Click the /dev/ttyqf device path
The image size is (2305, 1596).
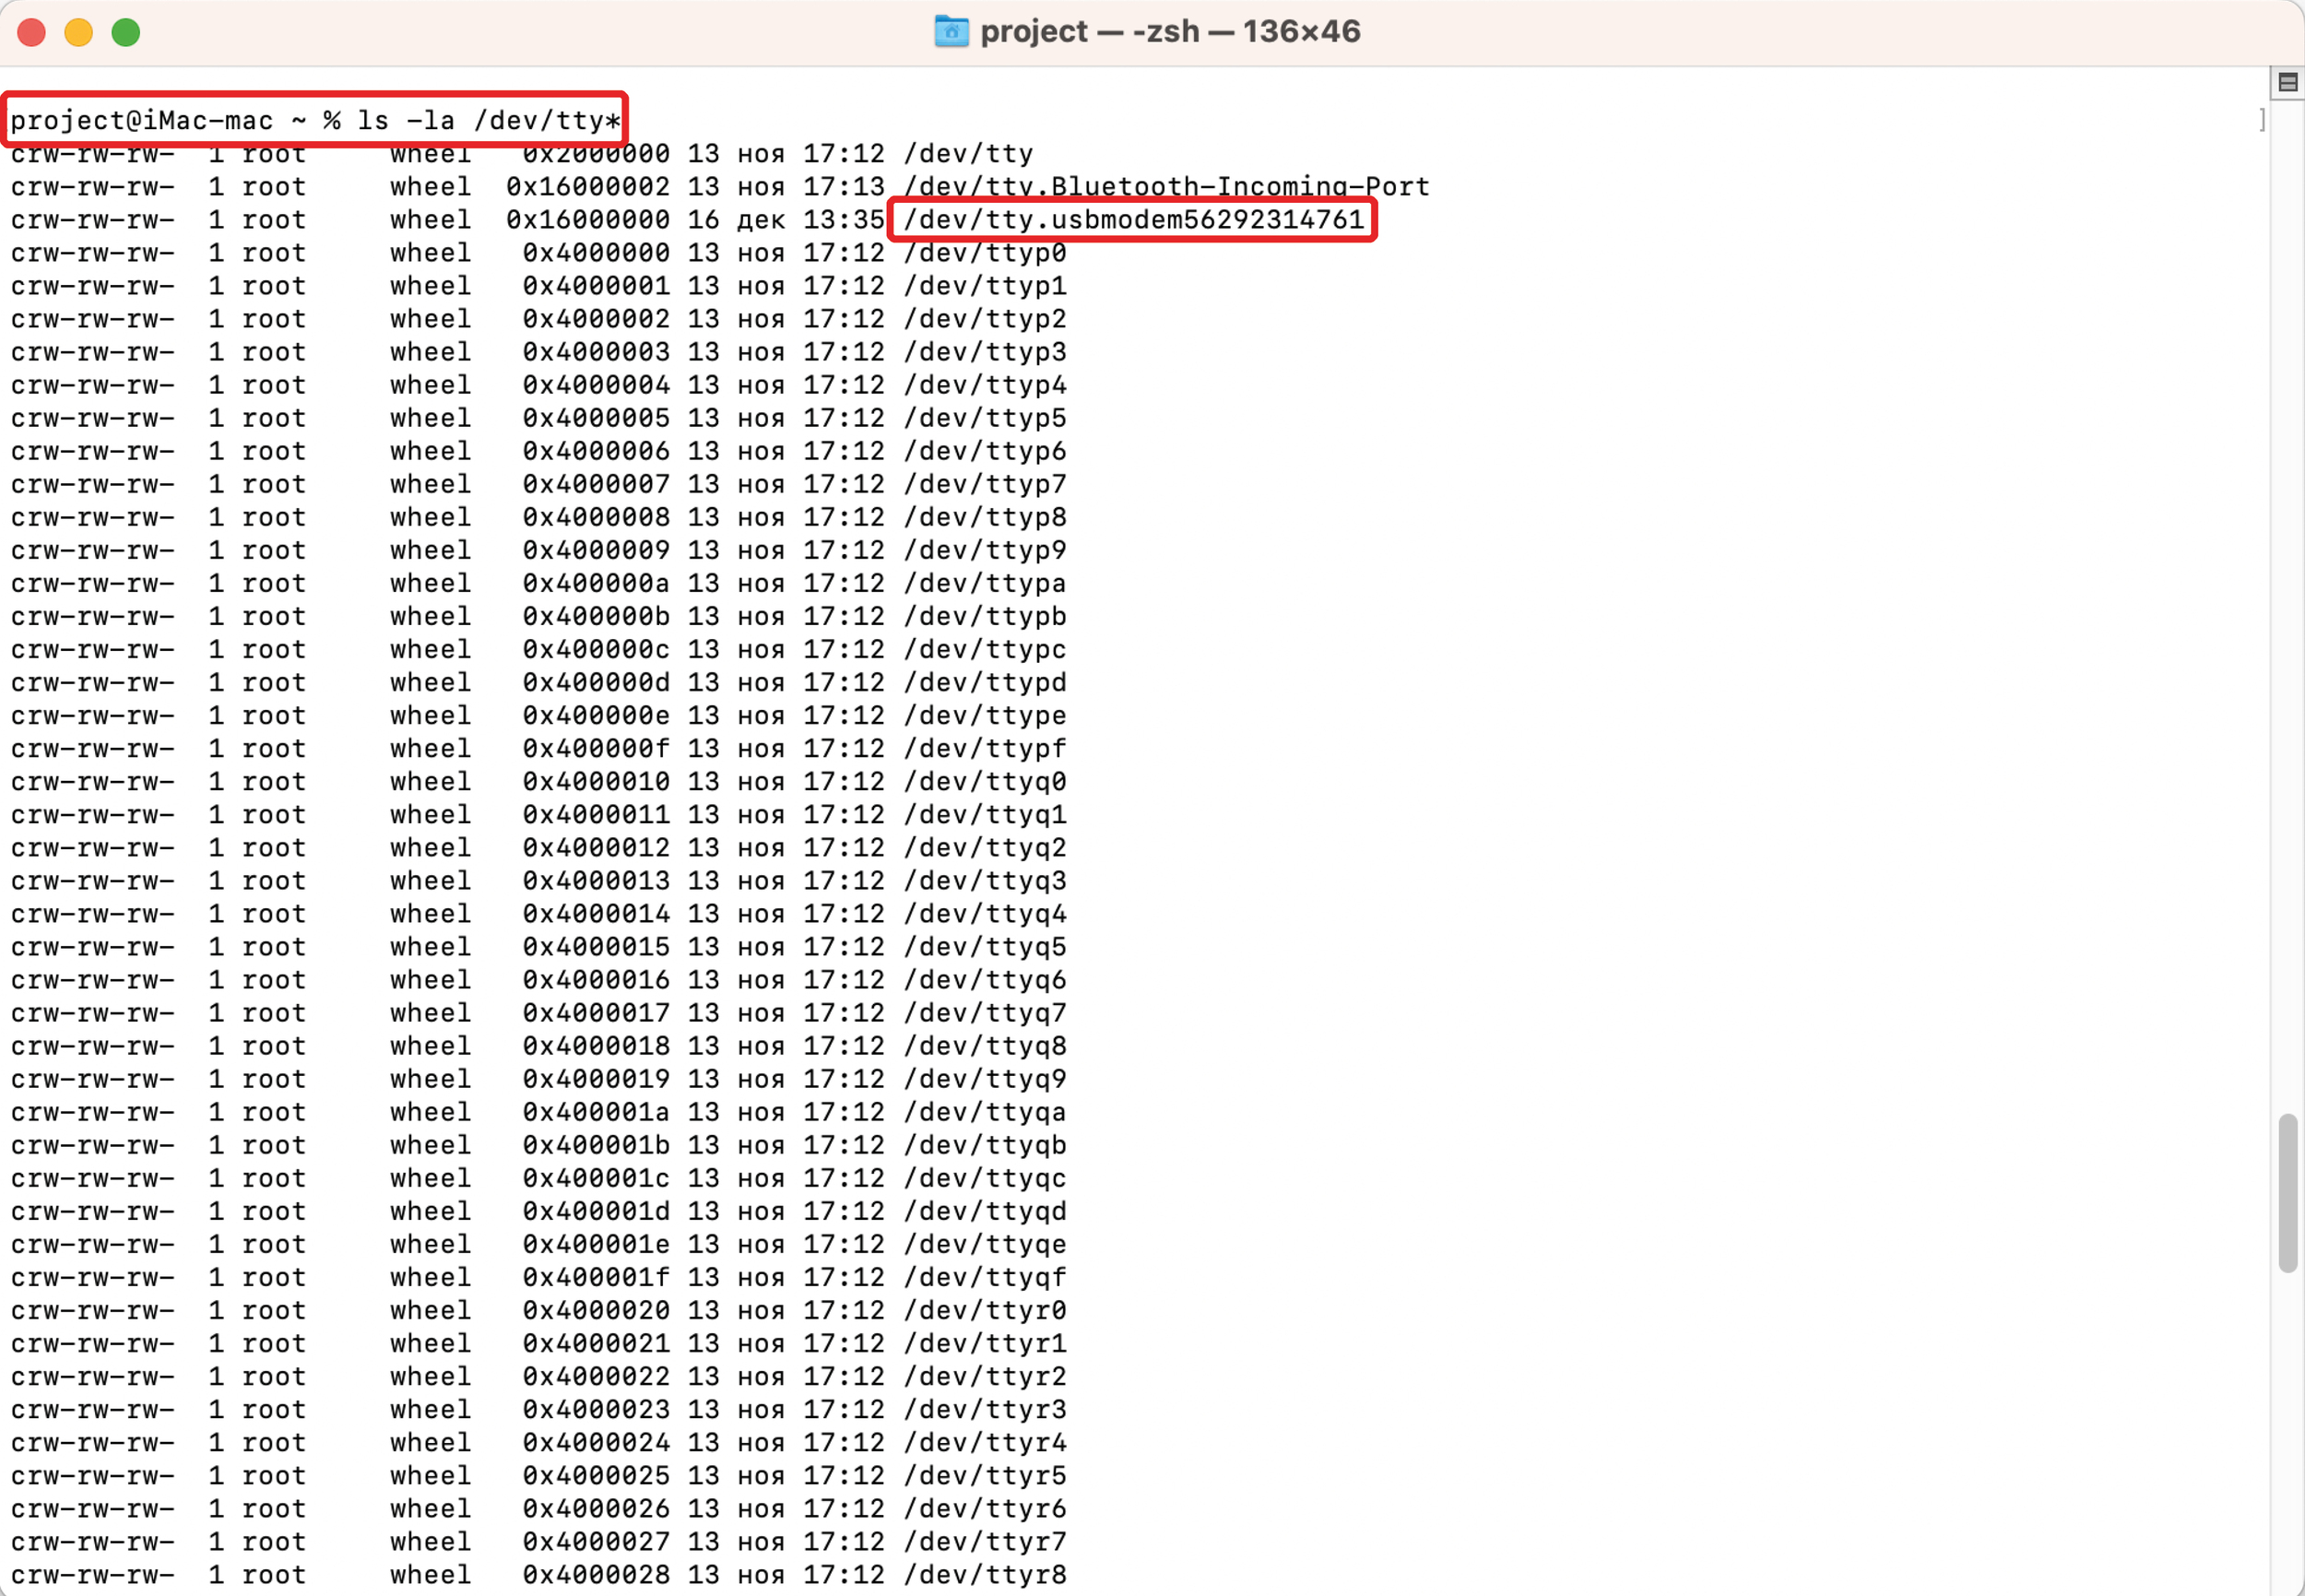tap(985, 1277)
